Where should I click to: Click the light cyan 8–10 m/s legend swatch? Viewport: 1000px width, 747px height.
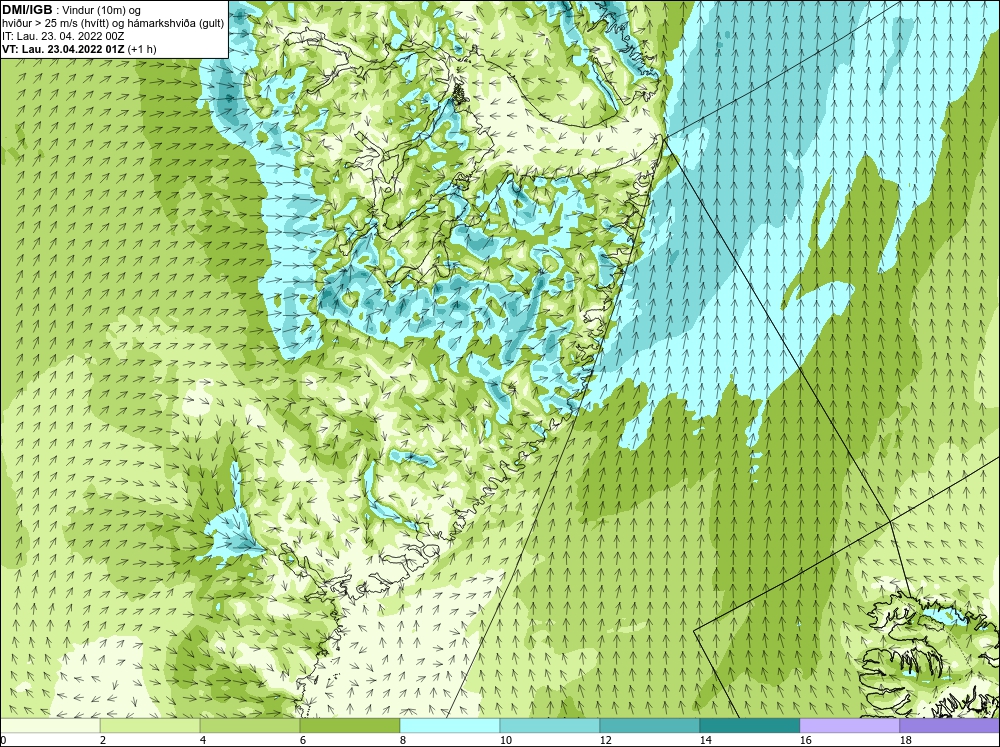(450, 726)
